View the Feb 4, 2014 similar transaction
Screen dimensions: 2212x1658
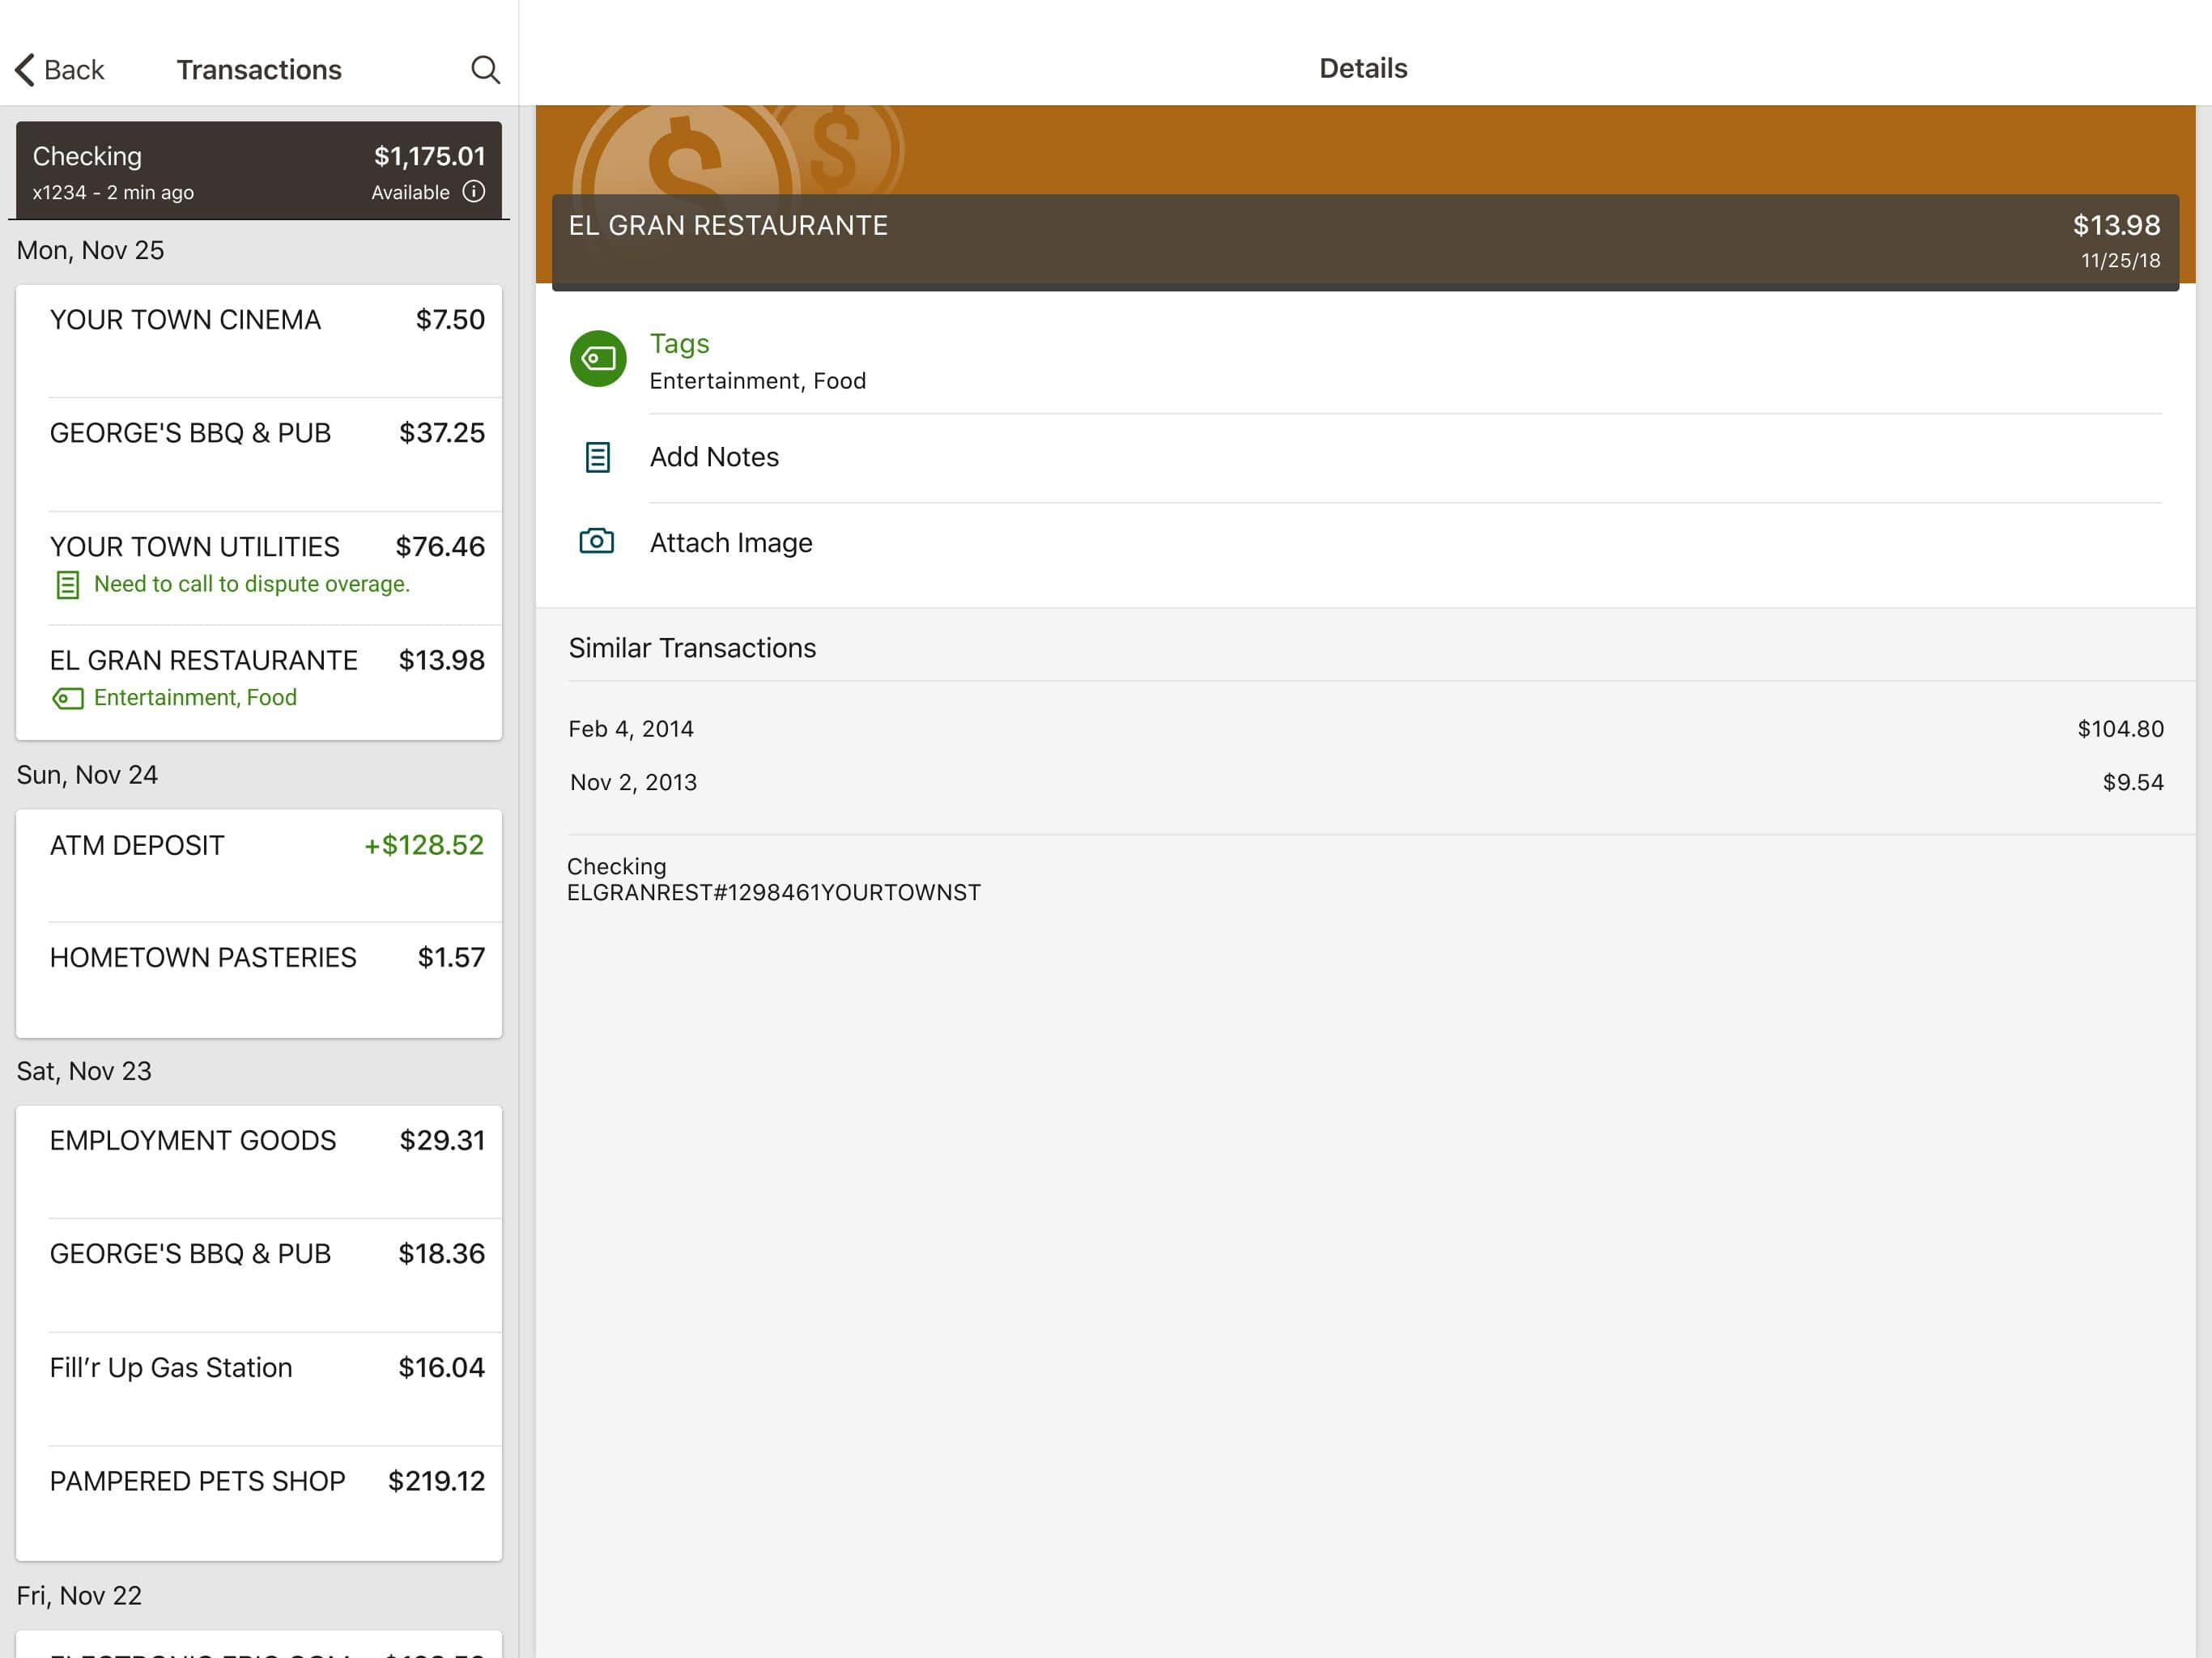tap(1366, 729)
